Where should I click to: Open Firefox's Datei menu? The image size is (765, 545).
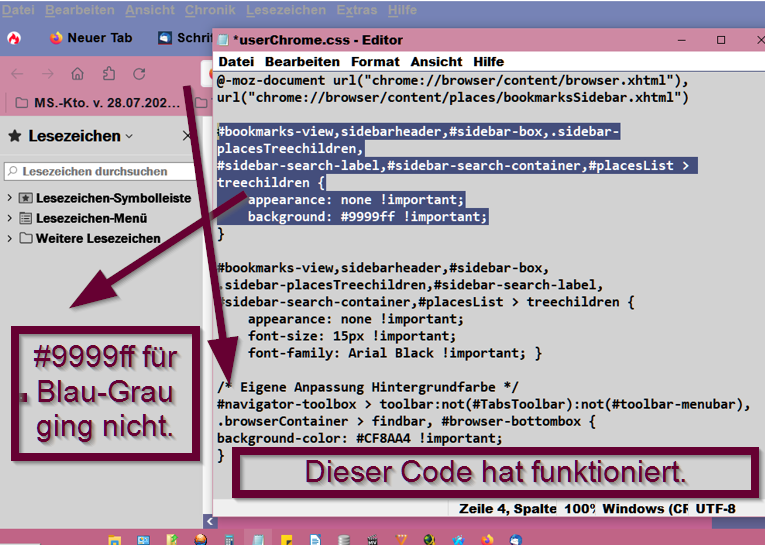click(18, 10)
